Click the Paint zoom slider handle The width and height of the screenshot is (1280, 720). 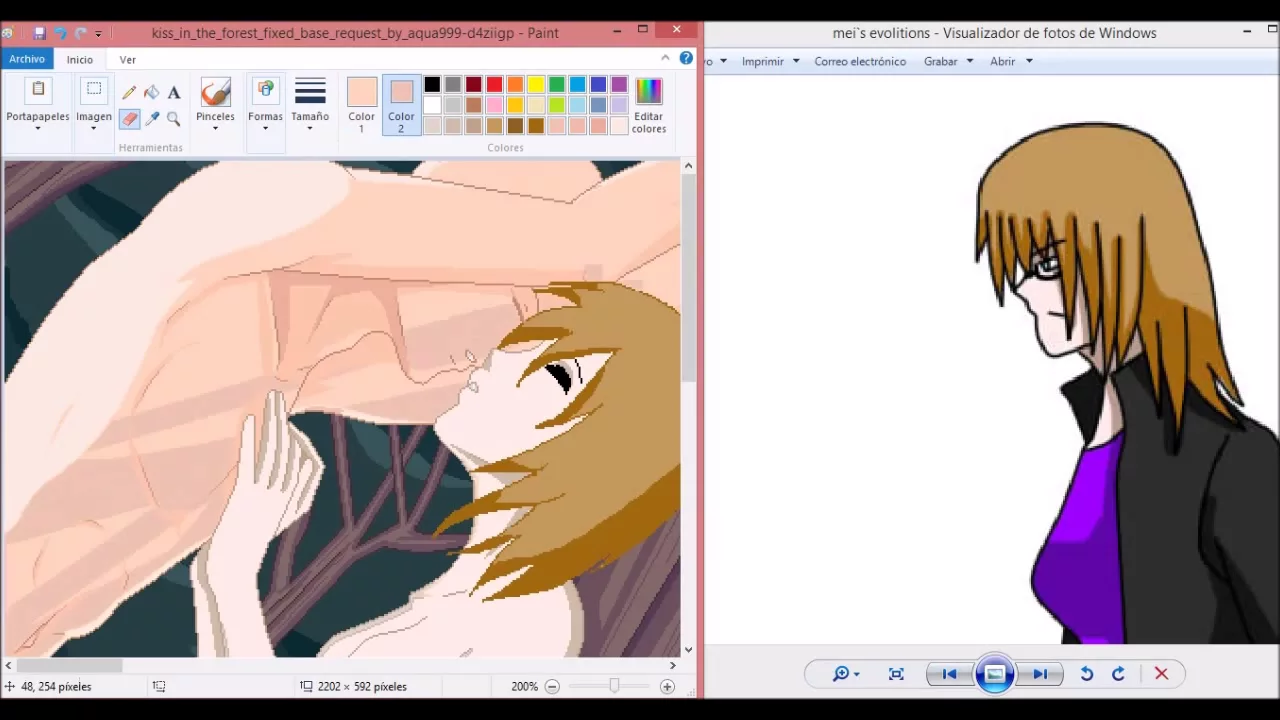[614, 686]
